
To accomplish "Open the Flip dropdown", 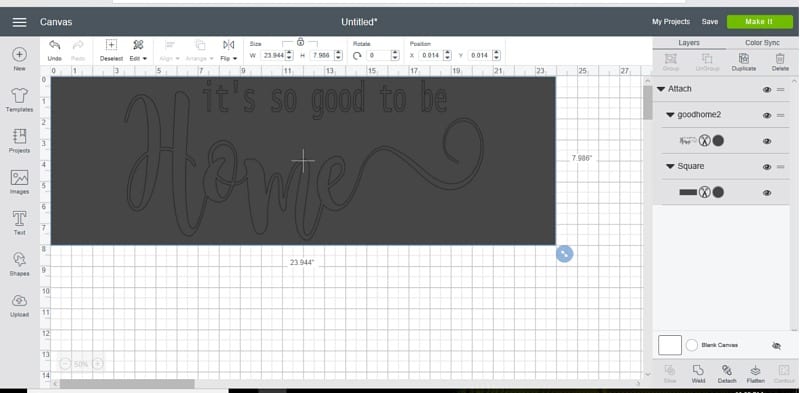I will [229, 50].
